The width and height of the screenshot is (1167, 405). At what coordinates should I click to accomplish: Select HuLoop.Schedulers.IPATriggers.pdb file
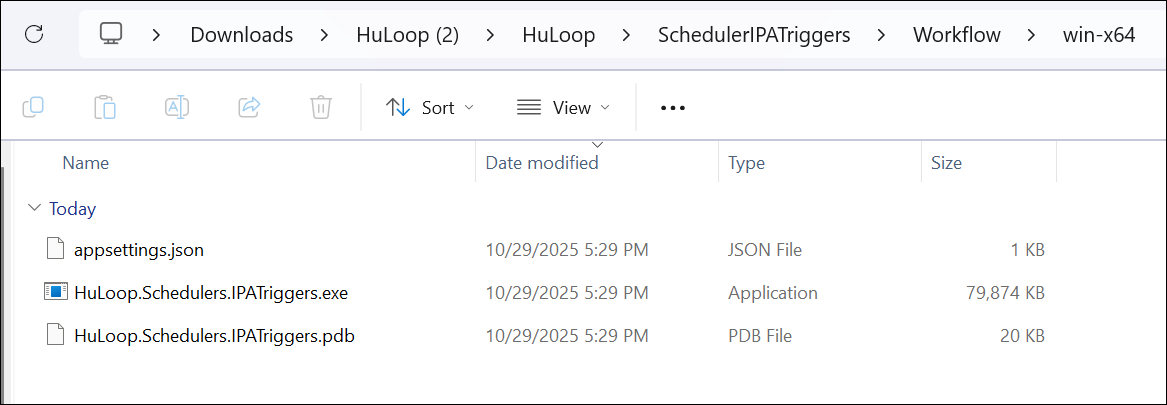(214, 336)
